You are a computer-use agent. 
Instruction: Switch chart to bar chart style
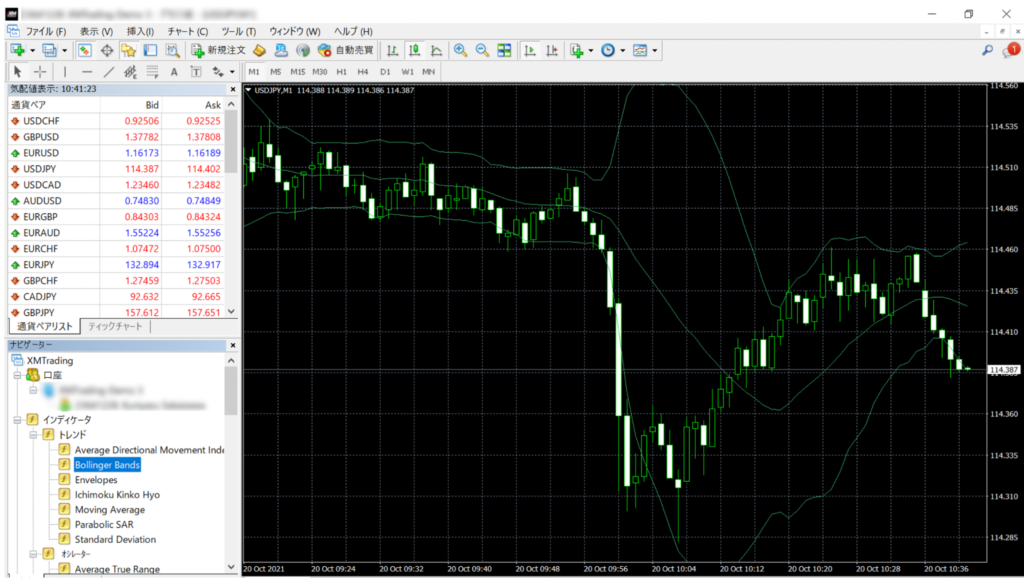coord(392,50)
